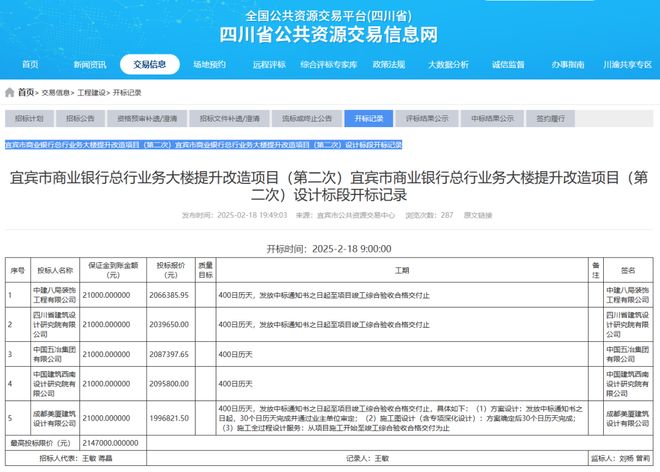Go to 政策法规 section
This screenshot has height=472, width=660.
389,64
